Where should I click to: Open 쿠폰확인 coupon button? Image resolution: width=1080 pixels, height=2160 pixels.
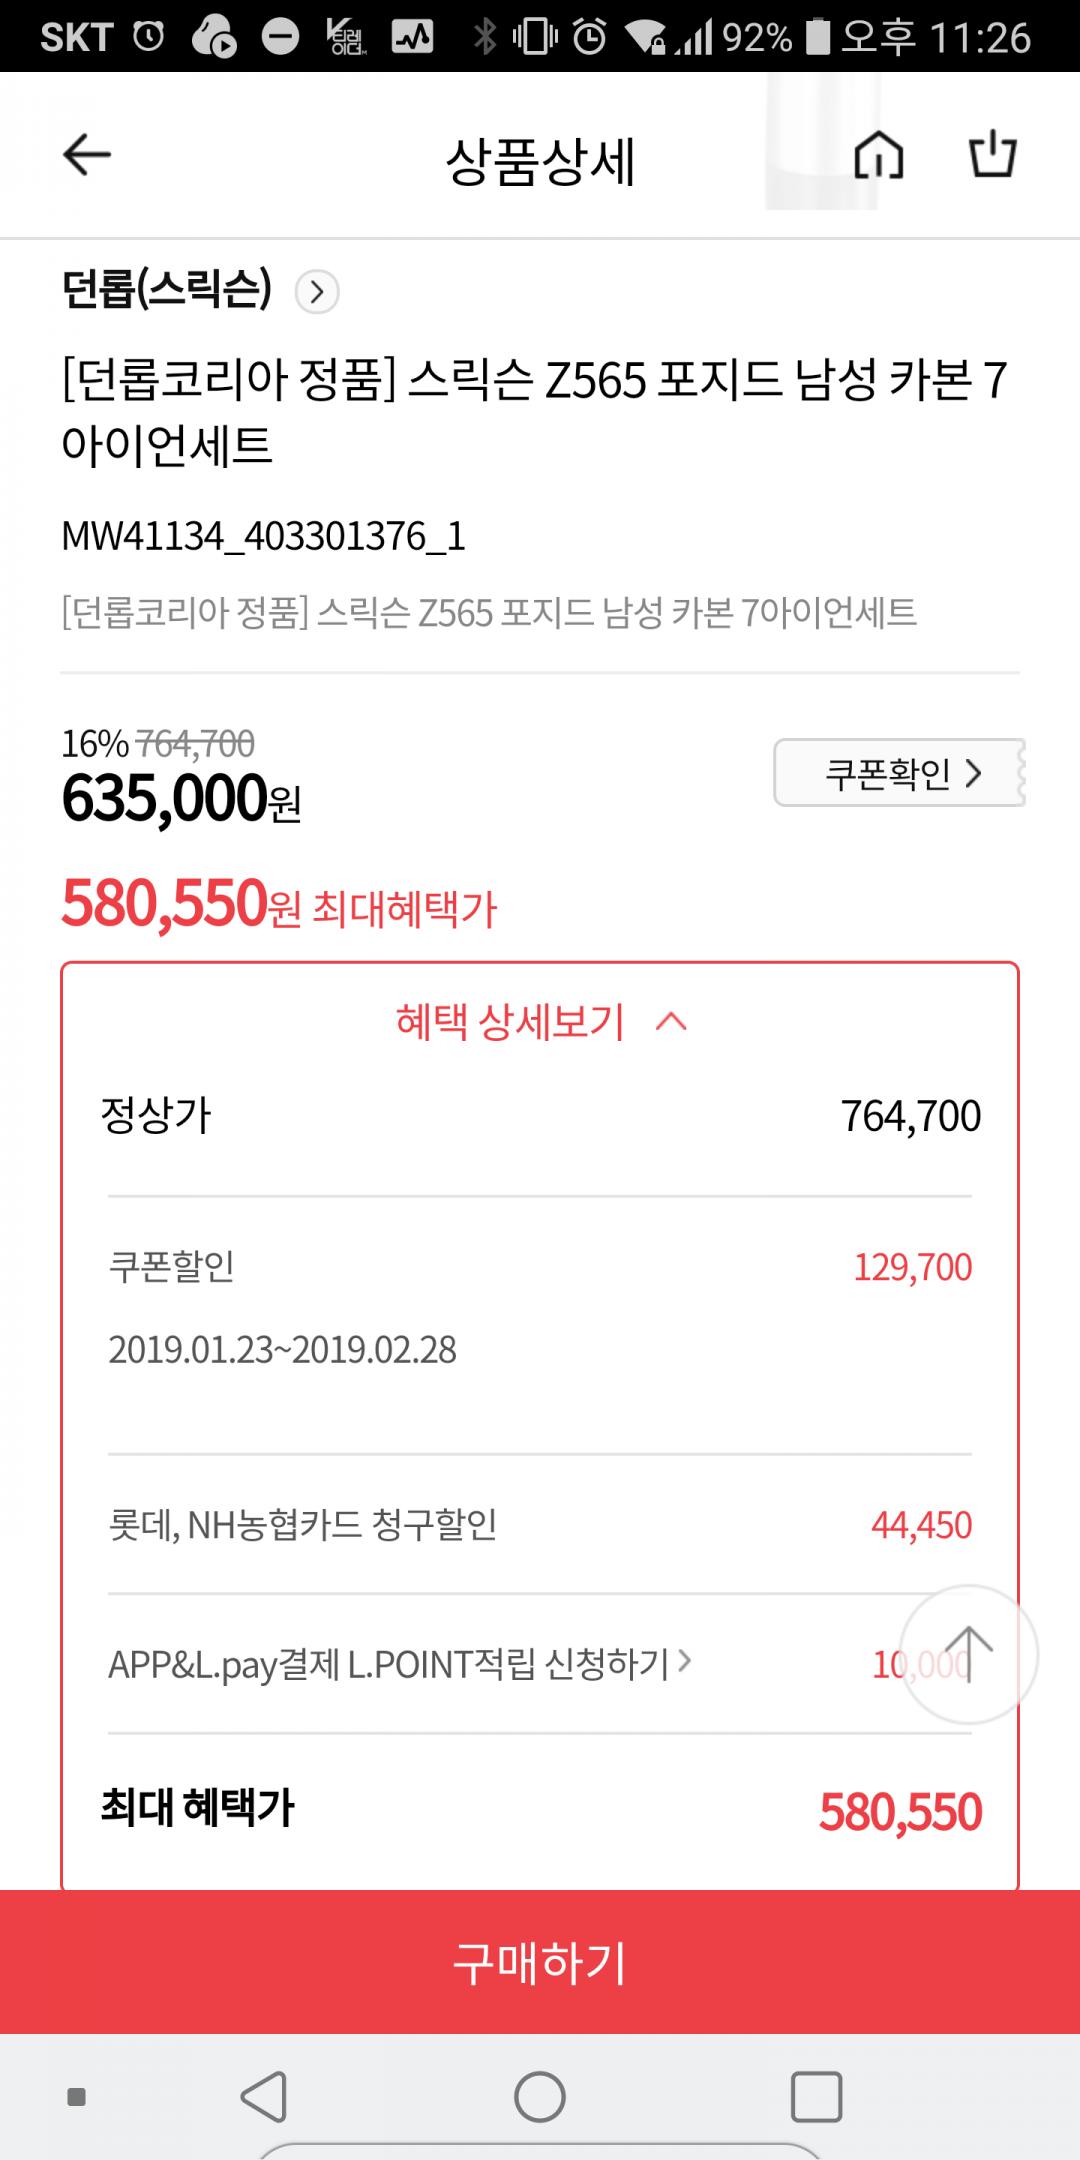tap(899, 773)
